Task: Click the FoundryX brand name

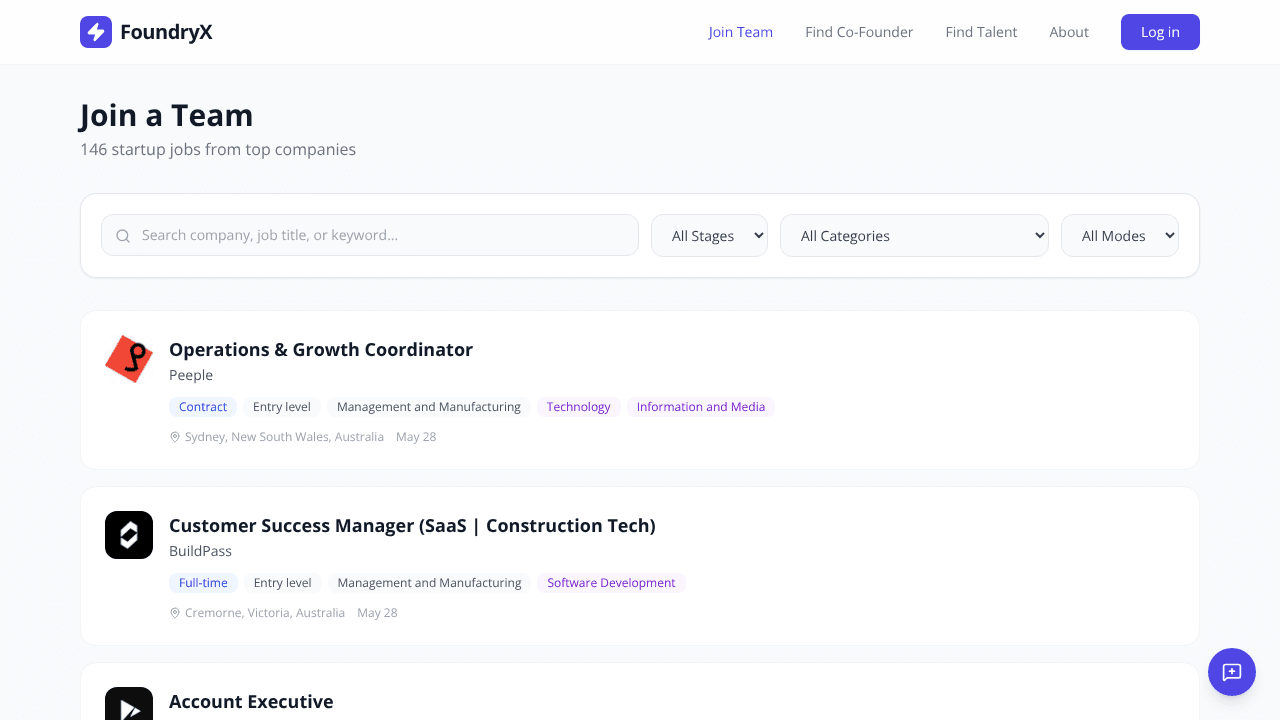Action: (x=166, y=32)
